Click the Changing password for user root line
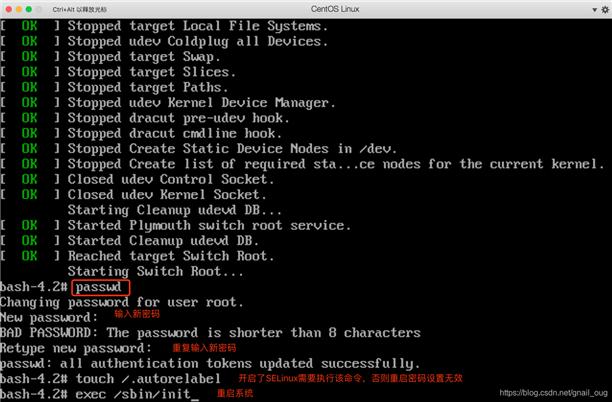This screenshot has width=612, height=402. coord(121,302)
